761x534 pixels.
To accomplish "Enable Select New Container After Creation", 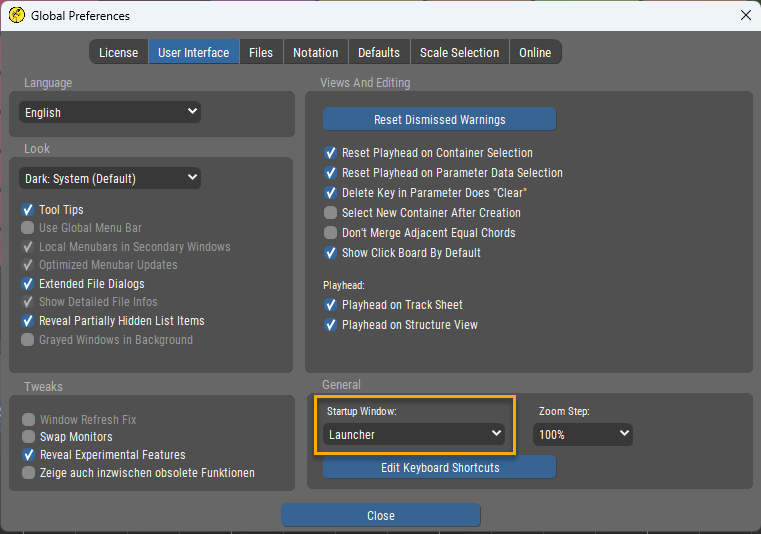I will (331, 213).
